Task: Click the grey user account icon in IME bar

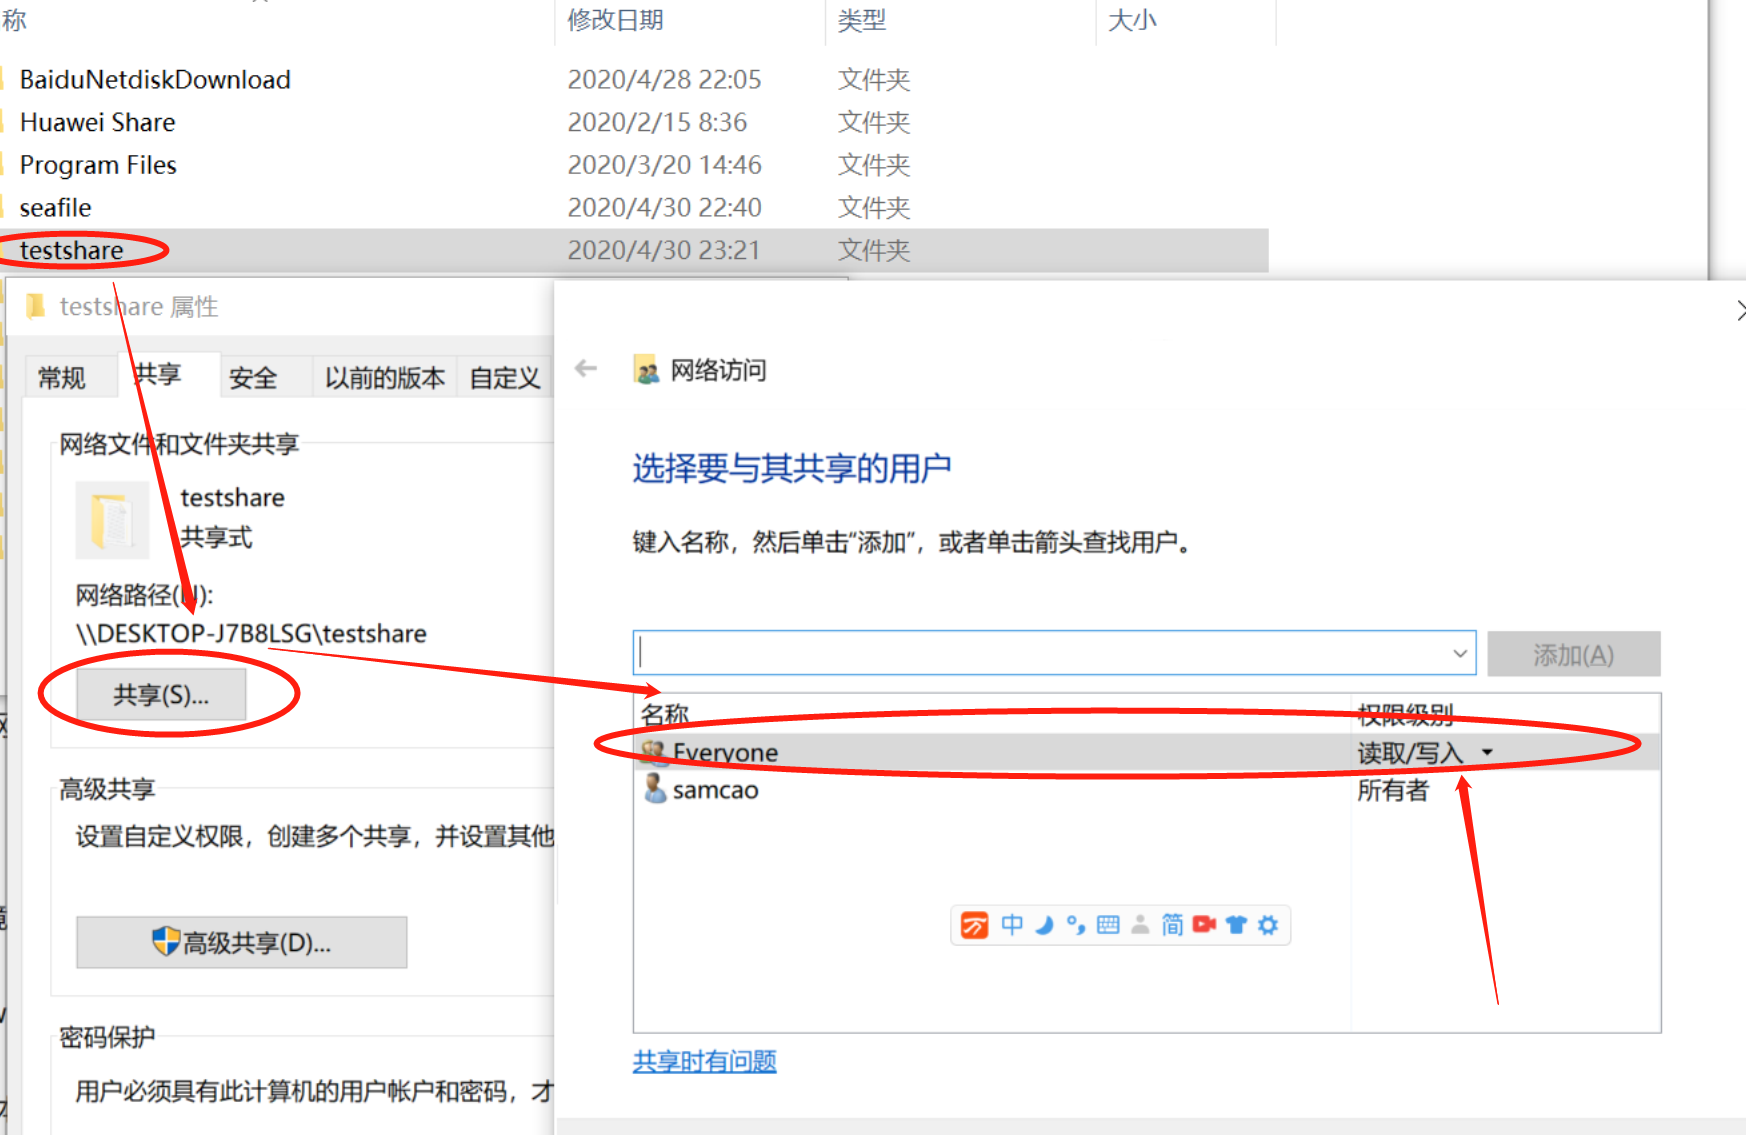Action: 1140,925
